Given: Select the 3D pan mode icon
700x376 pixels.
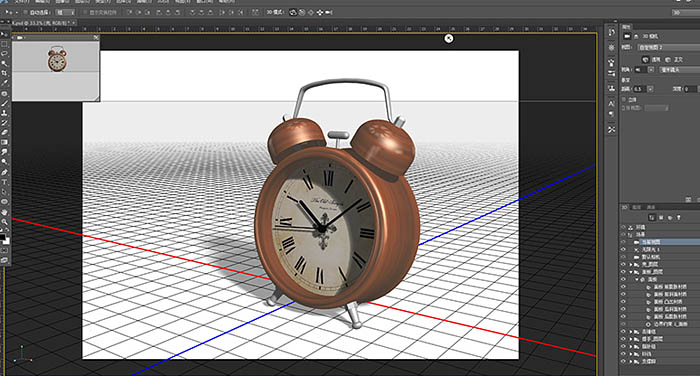Looking at the screenshot, I should (311, 13).
